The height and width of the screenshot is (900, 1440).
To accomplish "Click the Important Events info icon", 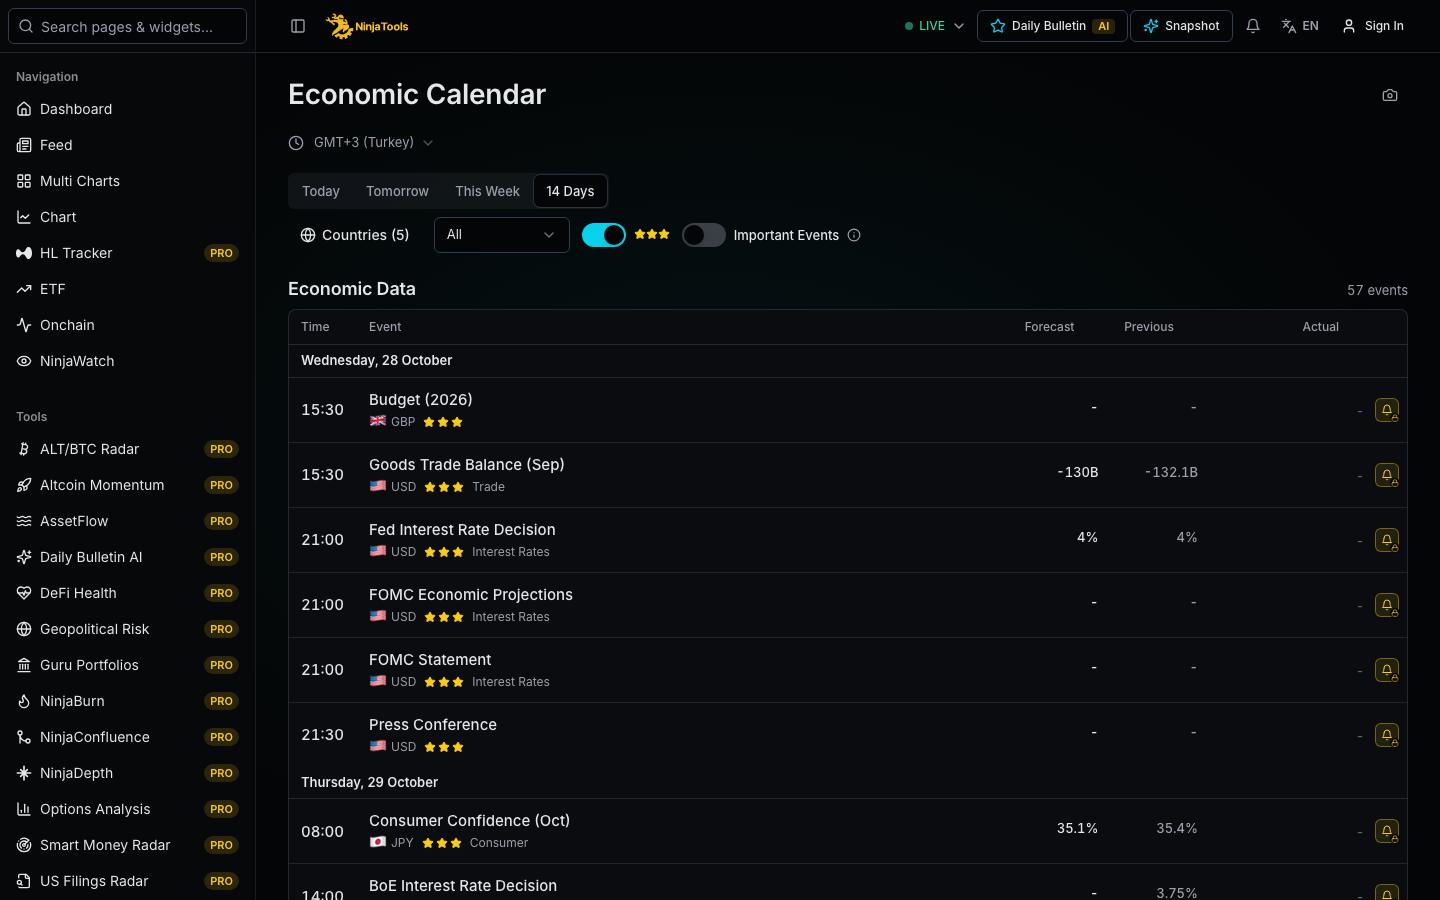I will pos(854,235).
